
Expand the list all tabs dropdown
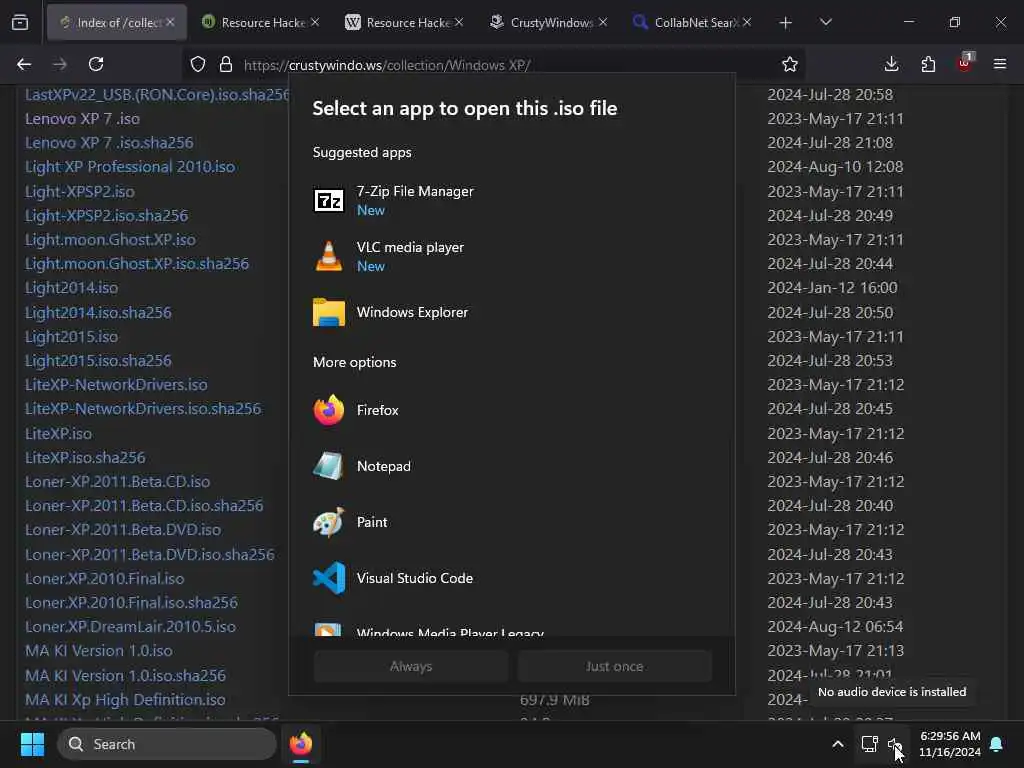click(x=825, y=23)
